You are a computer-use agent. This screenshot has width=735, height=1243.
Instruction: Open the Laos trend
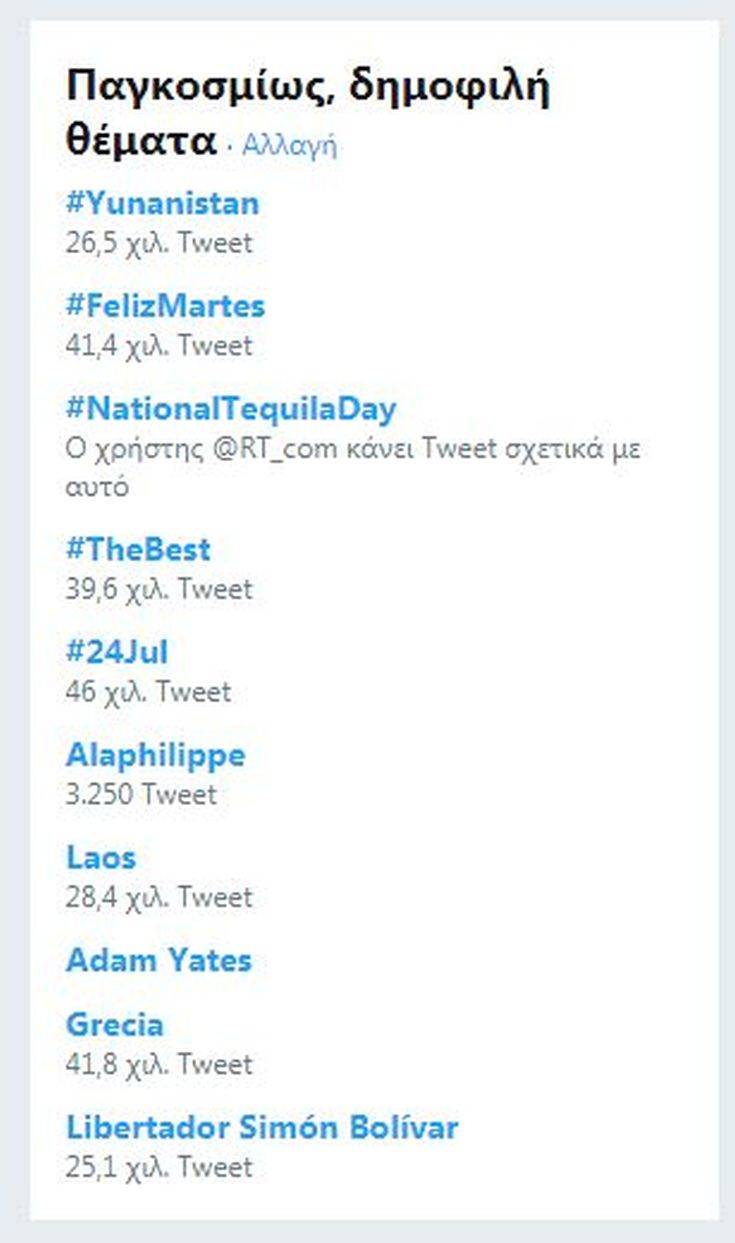[x=101, y=858]
